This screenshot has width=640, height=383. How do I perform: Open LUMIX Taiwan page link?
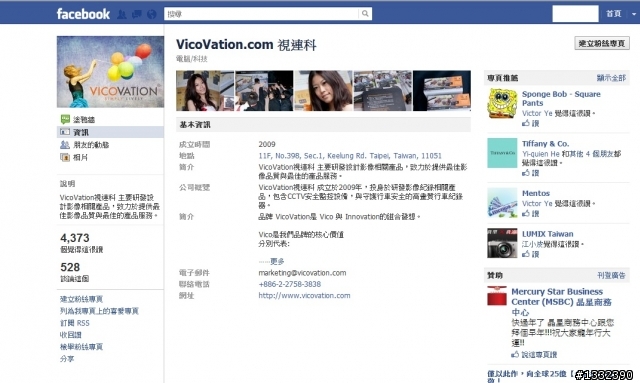pyautogui.click(x=547, y=234)
